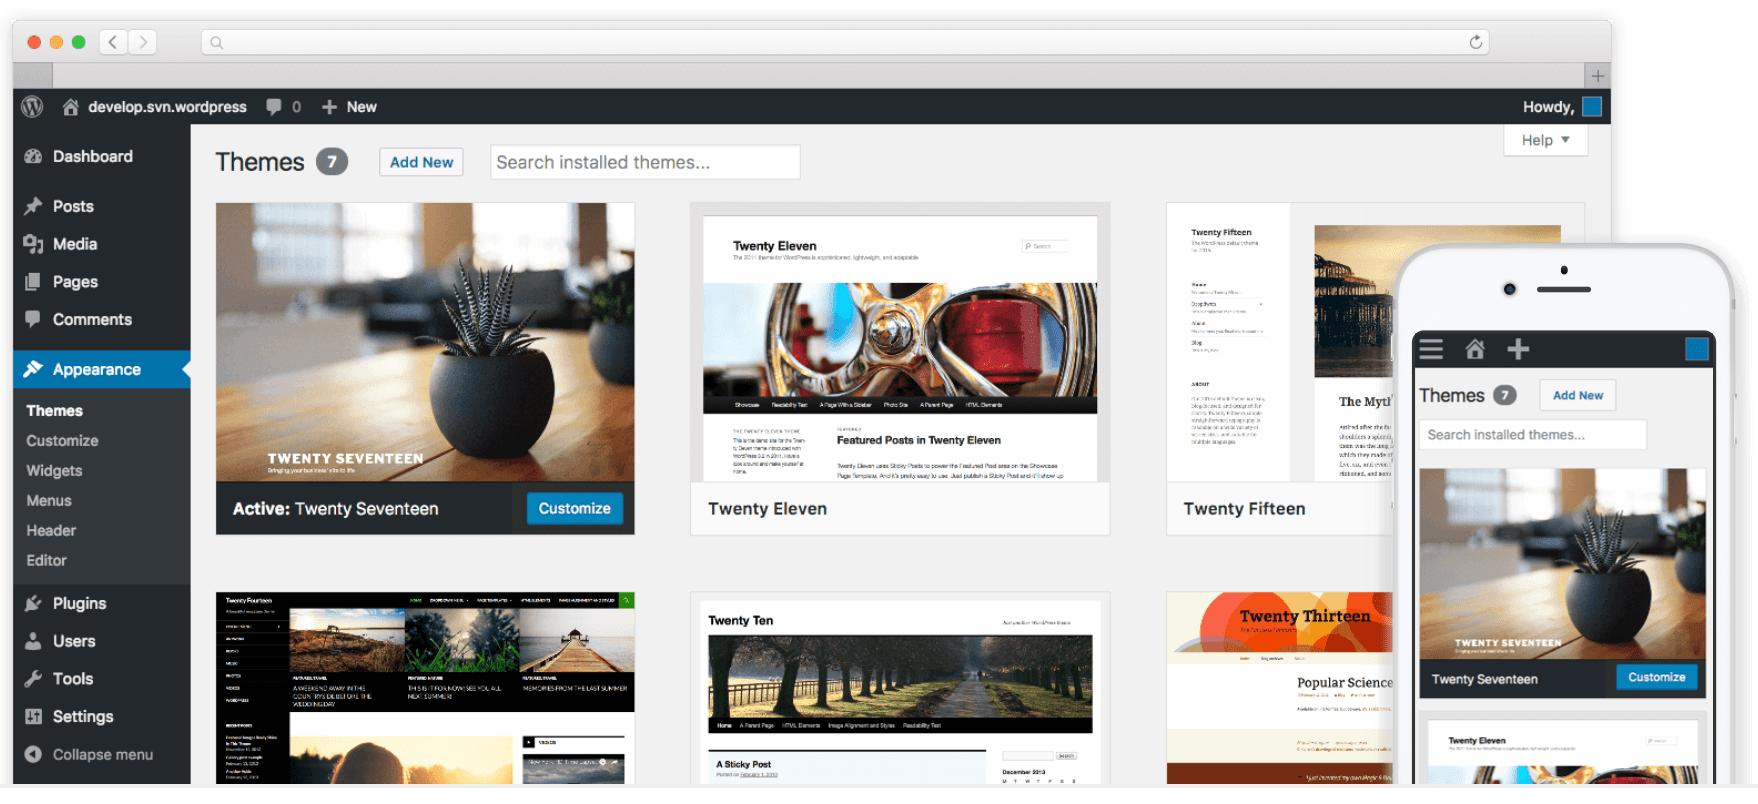Select the Twenty Fifteen theme thumbnail
Image resolution: width=1758 pixels, height=804 pixels.
1280,343
